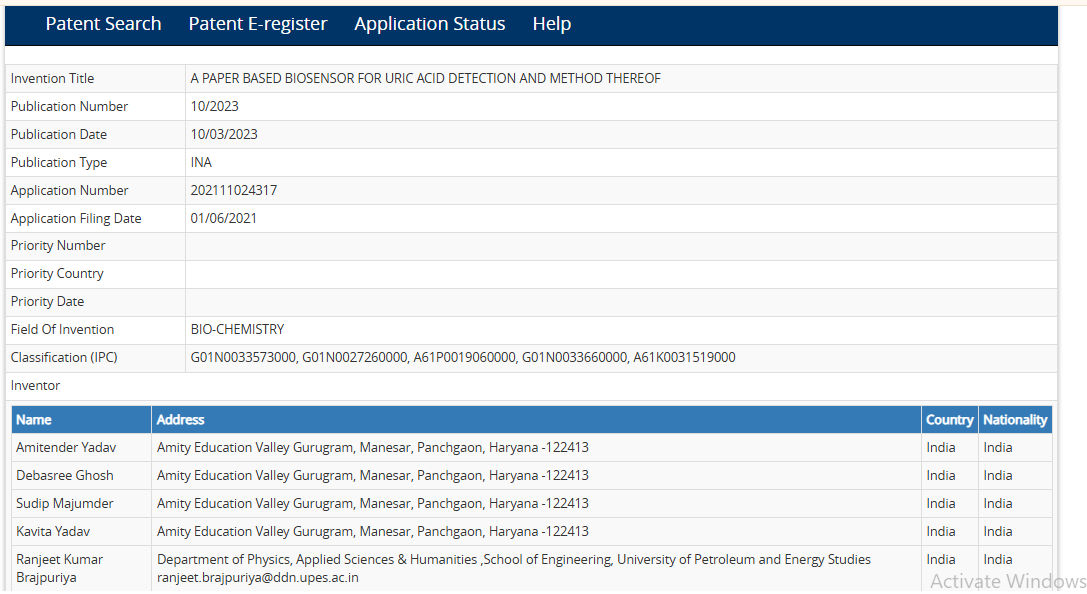This screenshot has height=594, width=1087.
Task: Select IPC code A61K0031519000
Action: pyautogui.click(x=685, y=358)
